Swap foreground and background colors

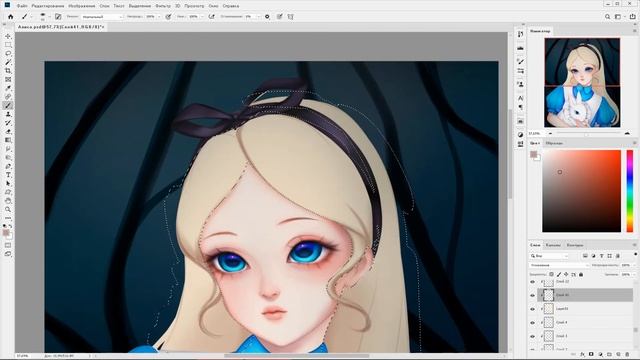point(10,226)
